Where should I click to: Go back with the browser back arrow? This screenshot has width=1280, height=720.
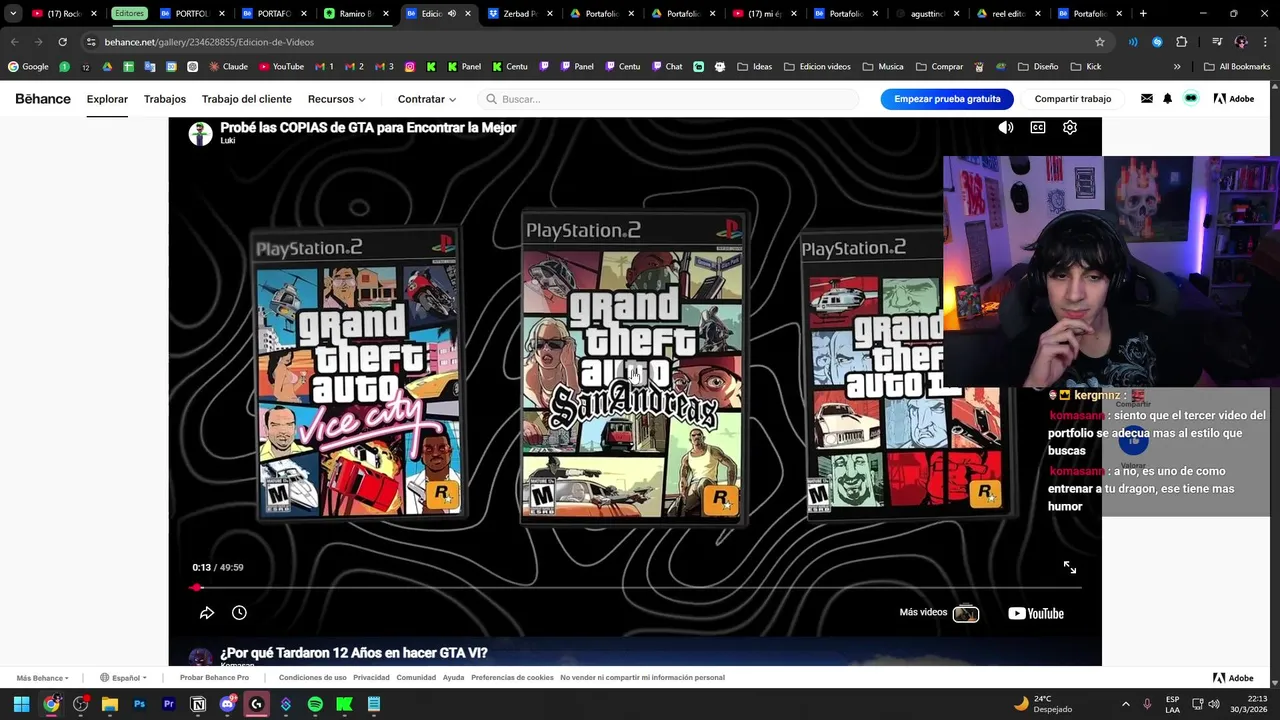14,42
